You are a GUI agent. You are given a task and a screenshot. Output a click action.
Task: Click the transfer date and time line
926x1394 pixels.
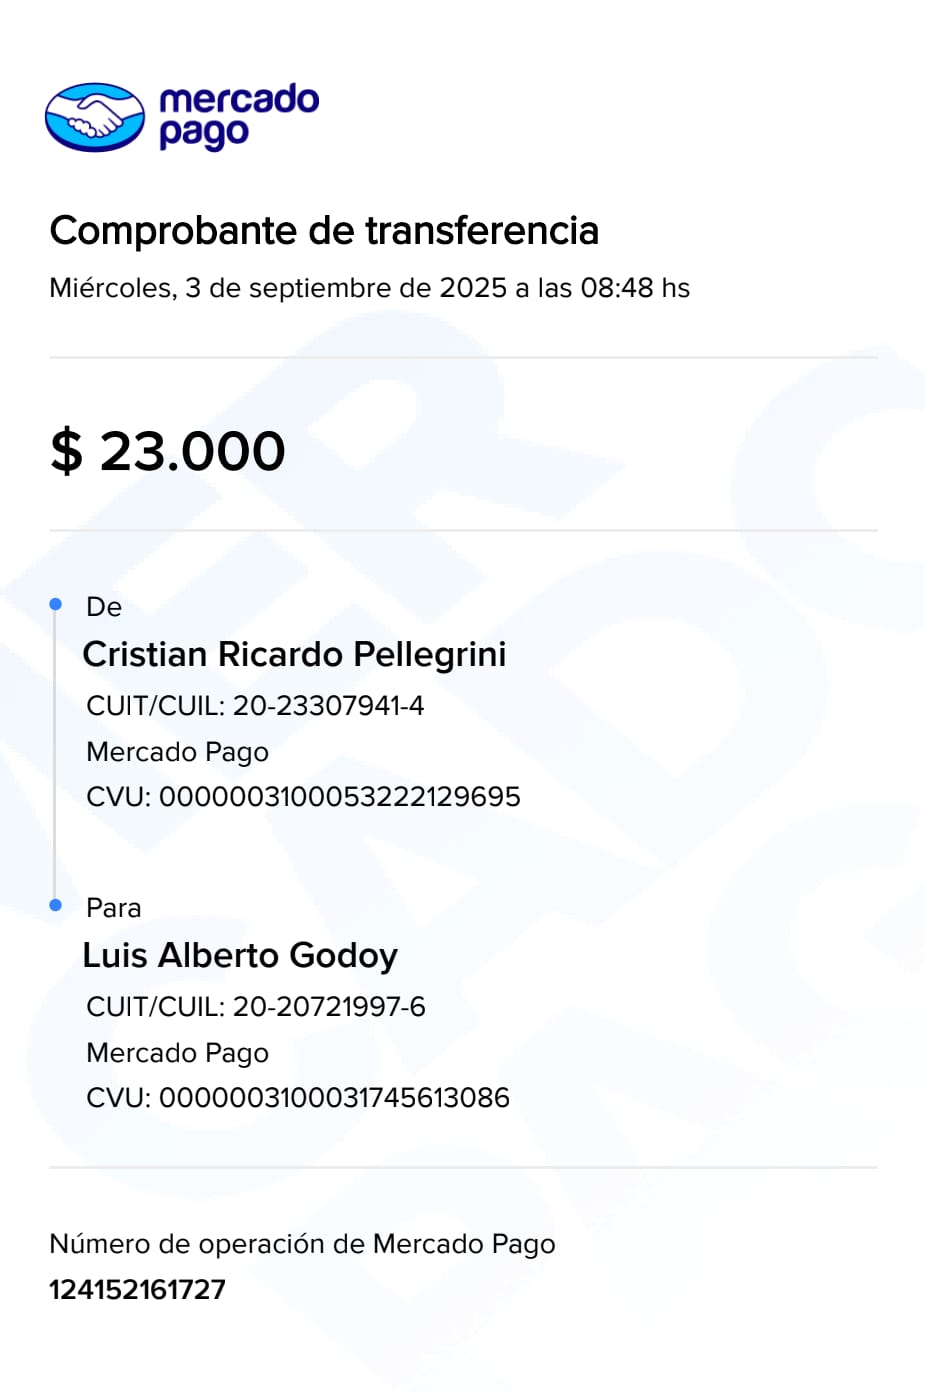[369, 288]
